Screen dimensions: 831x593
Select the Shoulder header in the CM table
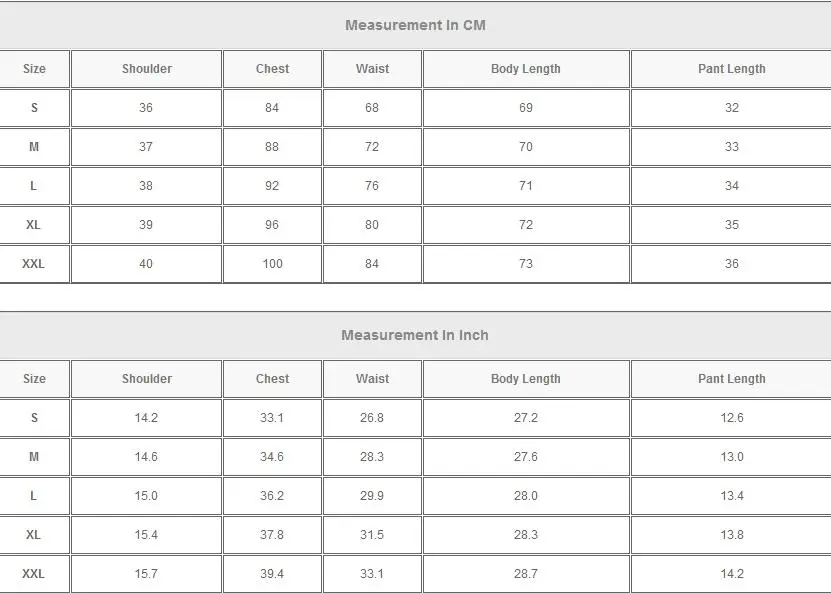(x=147, y=69)
